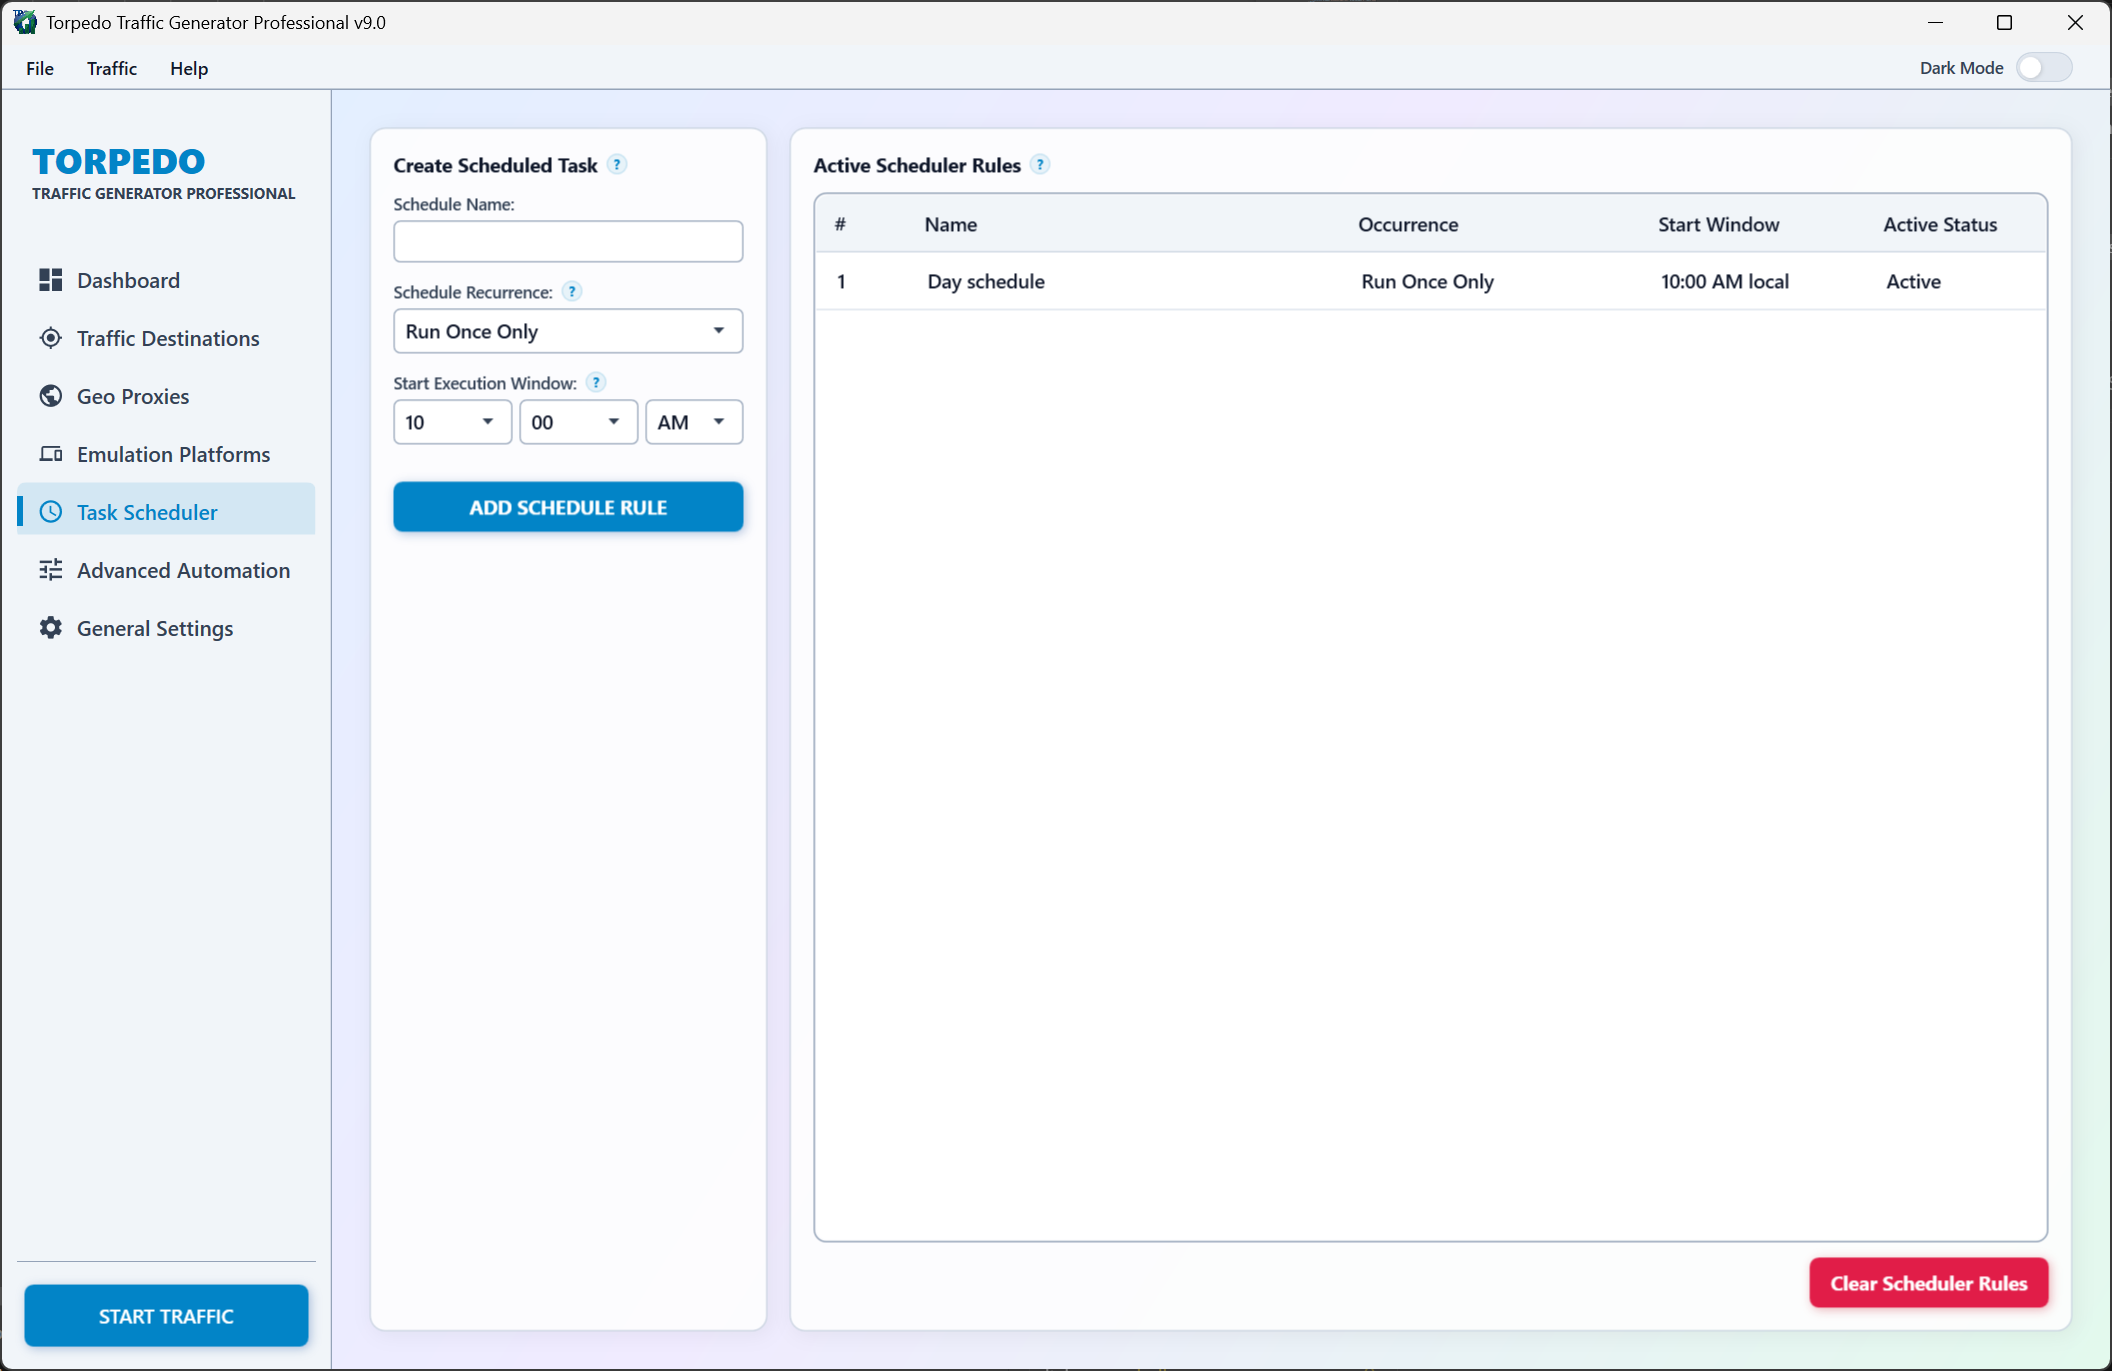
Task: Minimize the Torpedo window
Action: (1935, 22)
